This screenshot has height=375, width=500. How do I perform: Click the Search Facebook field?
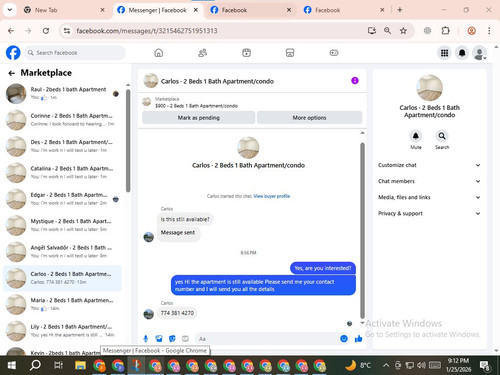click(75, 53)
